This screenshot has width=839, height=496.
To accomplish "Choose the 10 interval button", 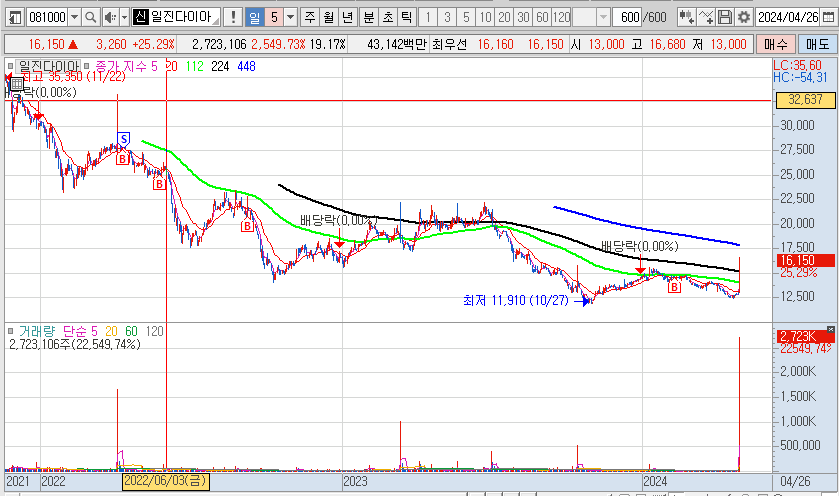I will [485, 18].
